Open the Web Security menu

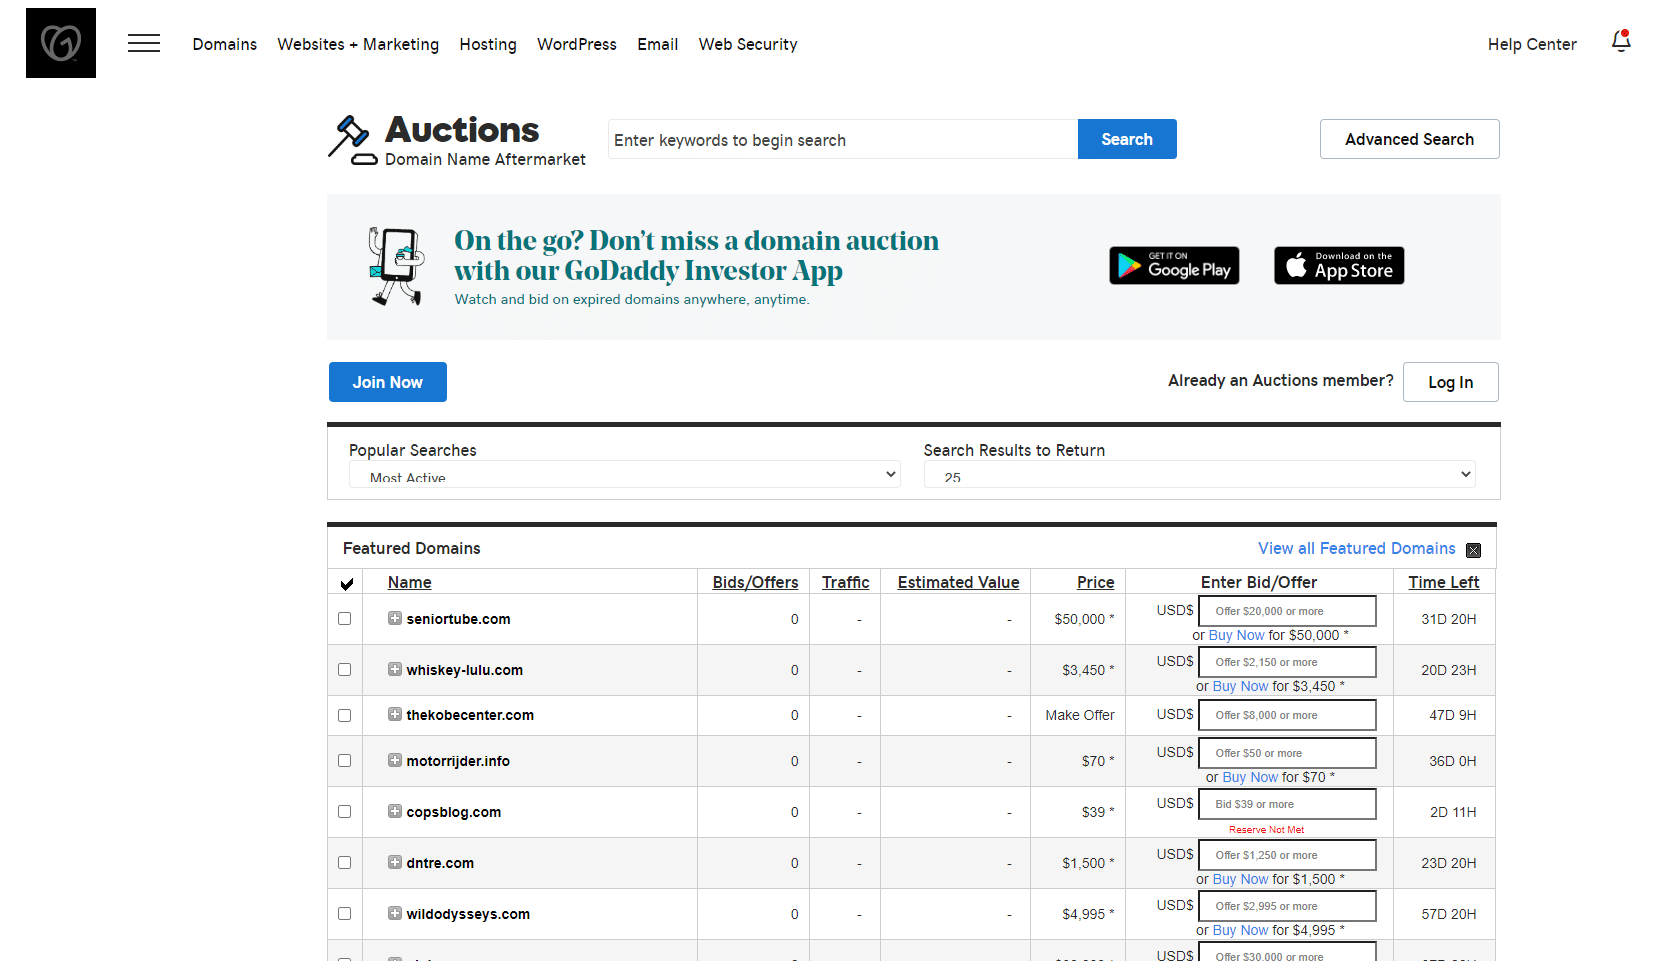coord(748,44)
